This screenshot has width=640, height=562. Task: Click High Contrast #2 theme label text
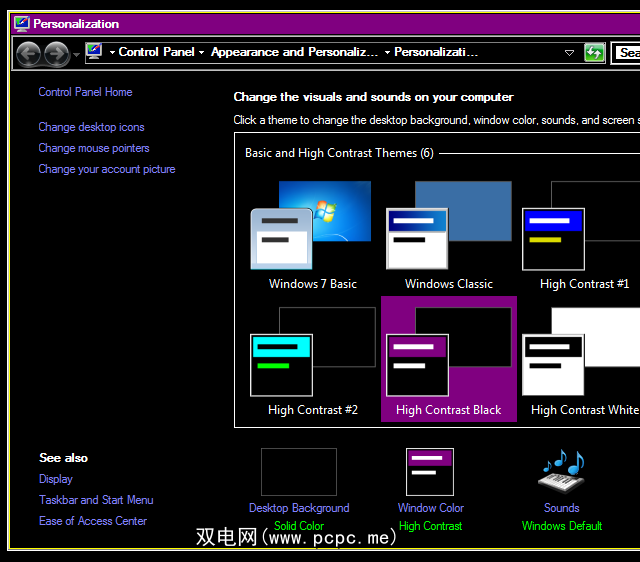pos(313,410)
